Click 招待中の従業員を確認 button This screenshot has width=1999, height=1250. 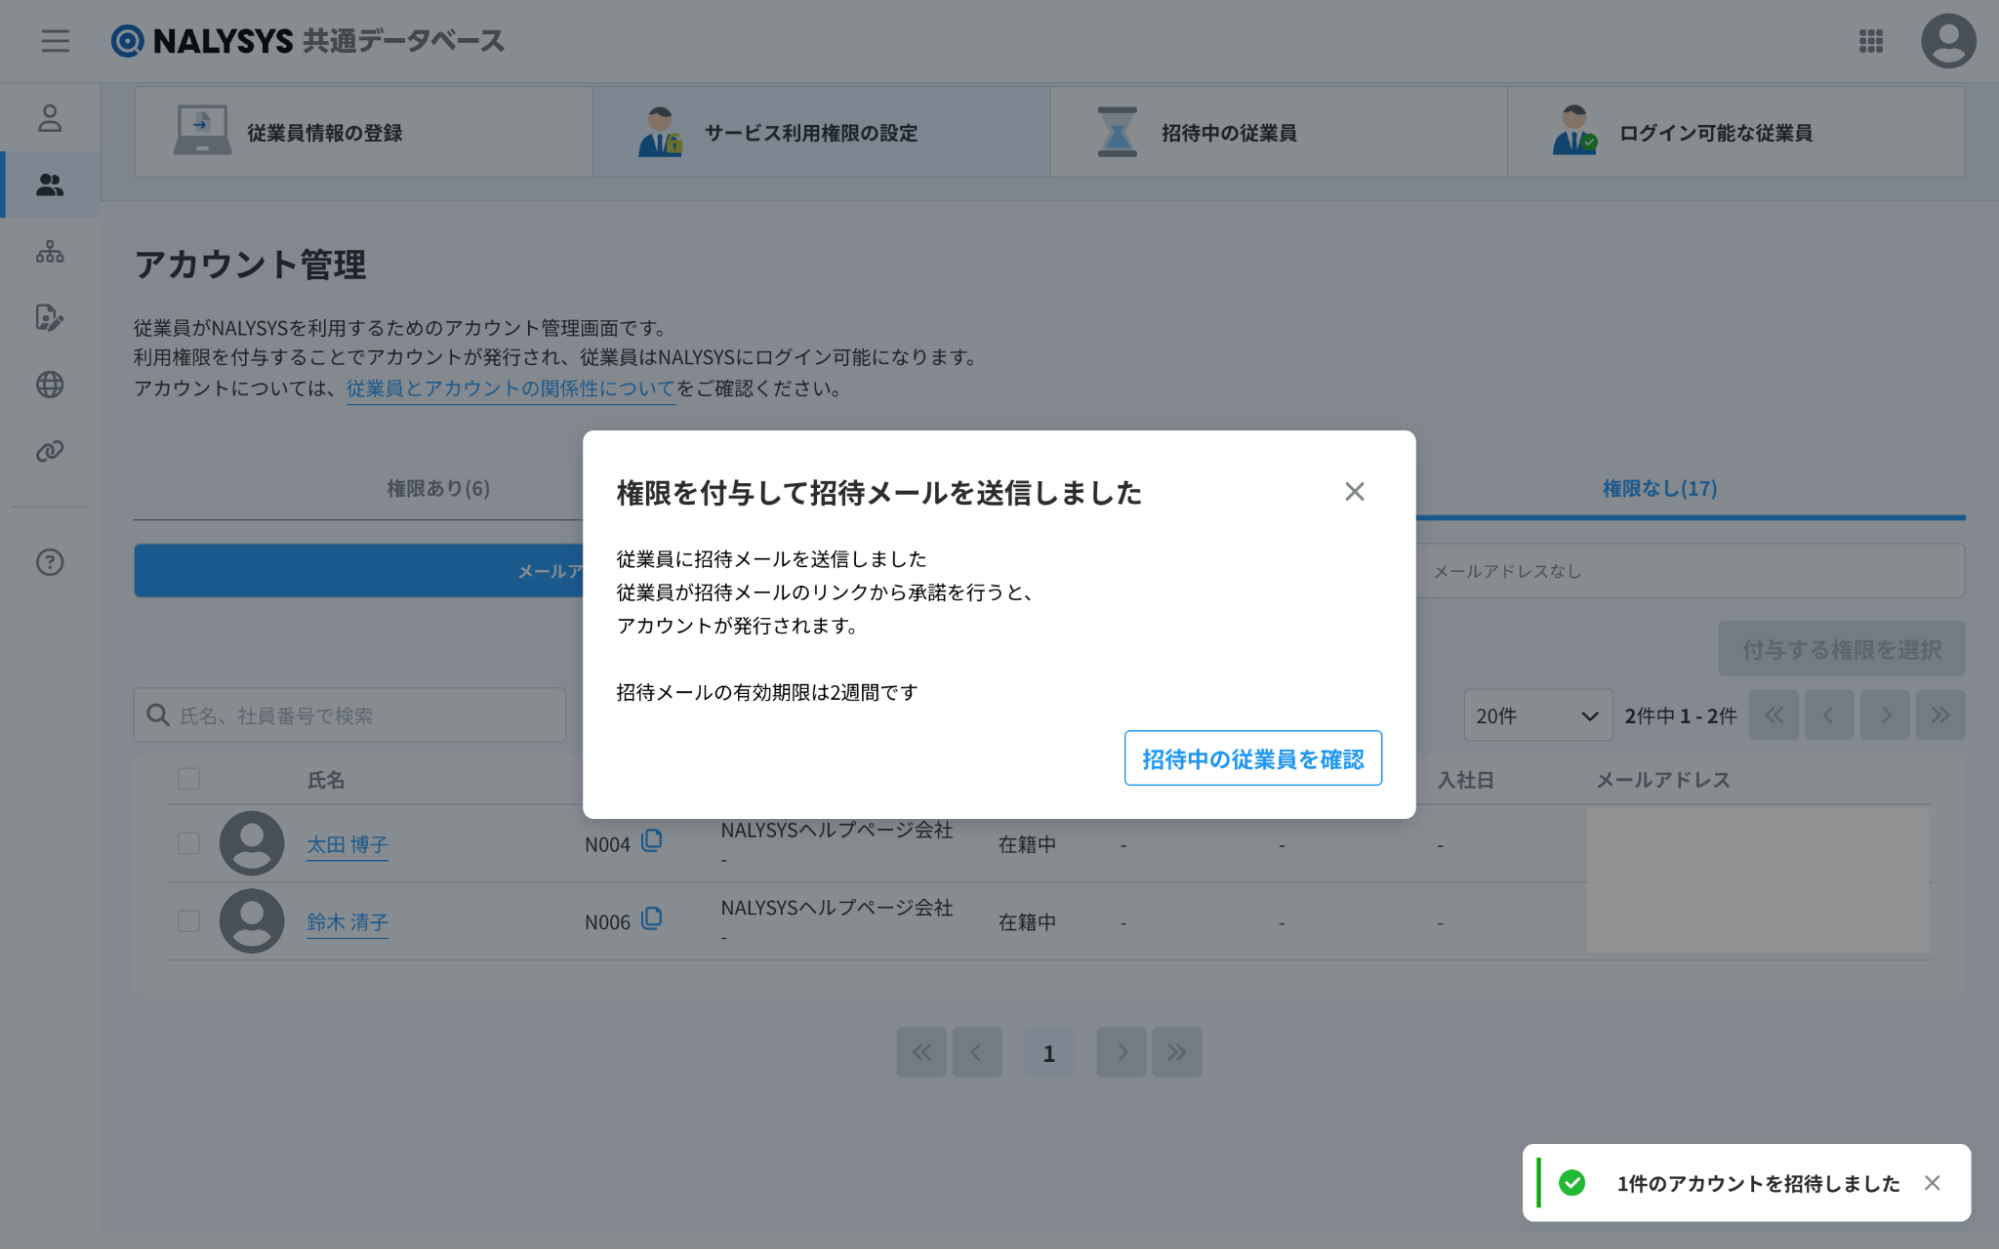tap(1252, 759)
